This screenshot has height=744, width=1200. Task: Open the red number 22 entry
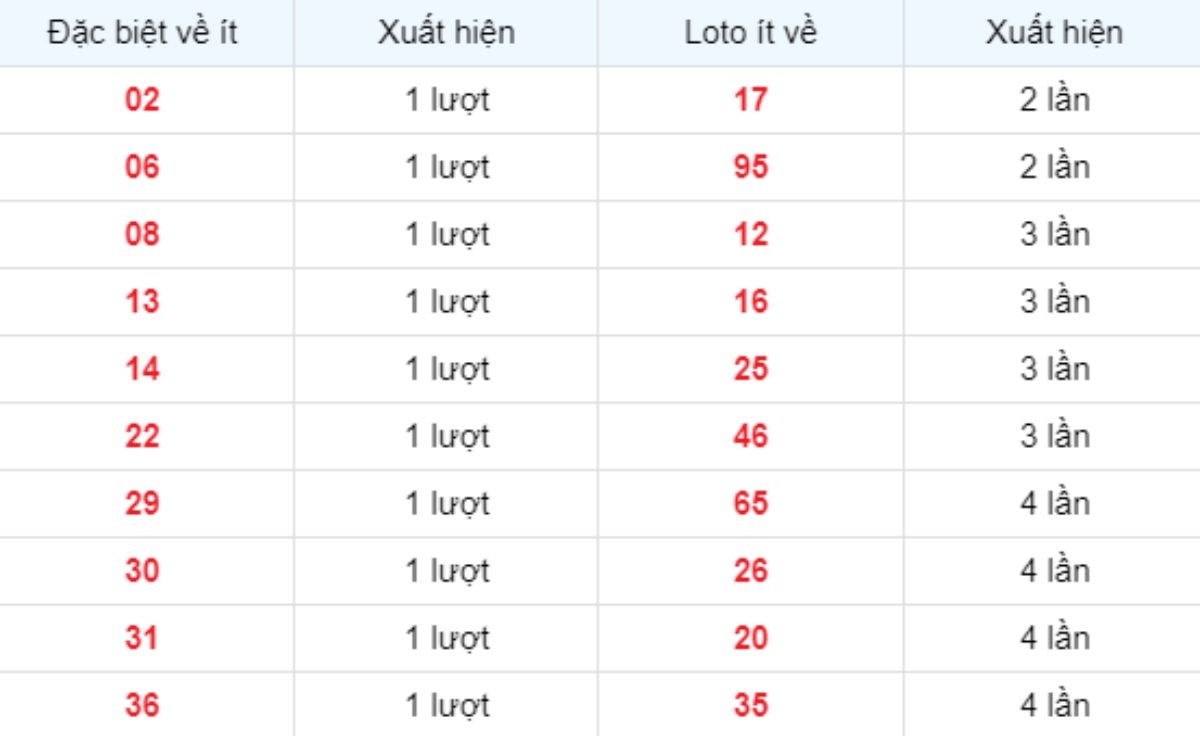point(142,436)
